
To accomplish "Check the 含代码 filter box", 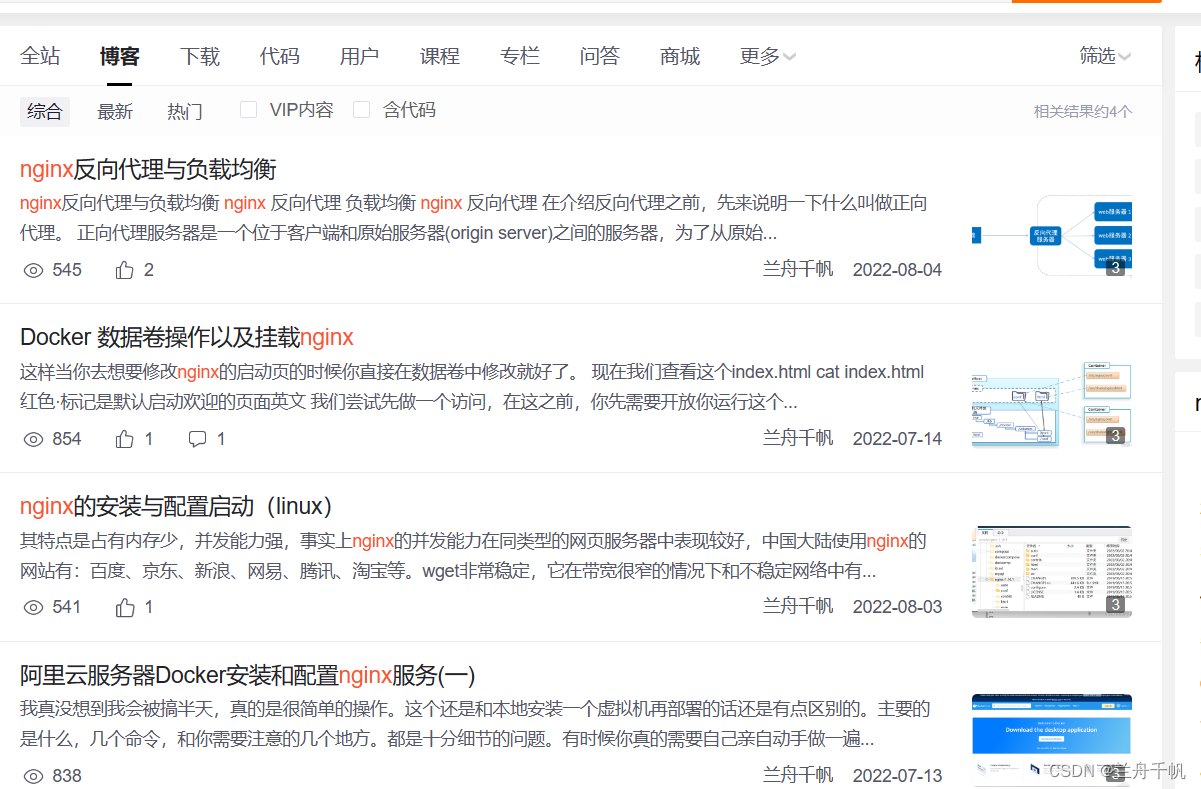I will tap(361, 109).
